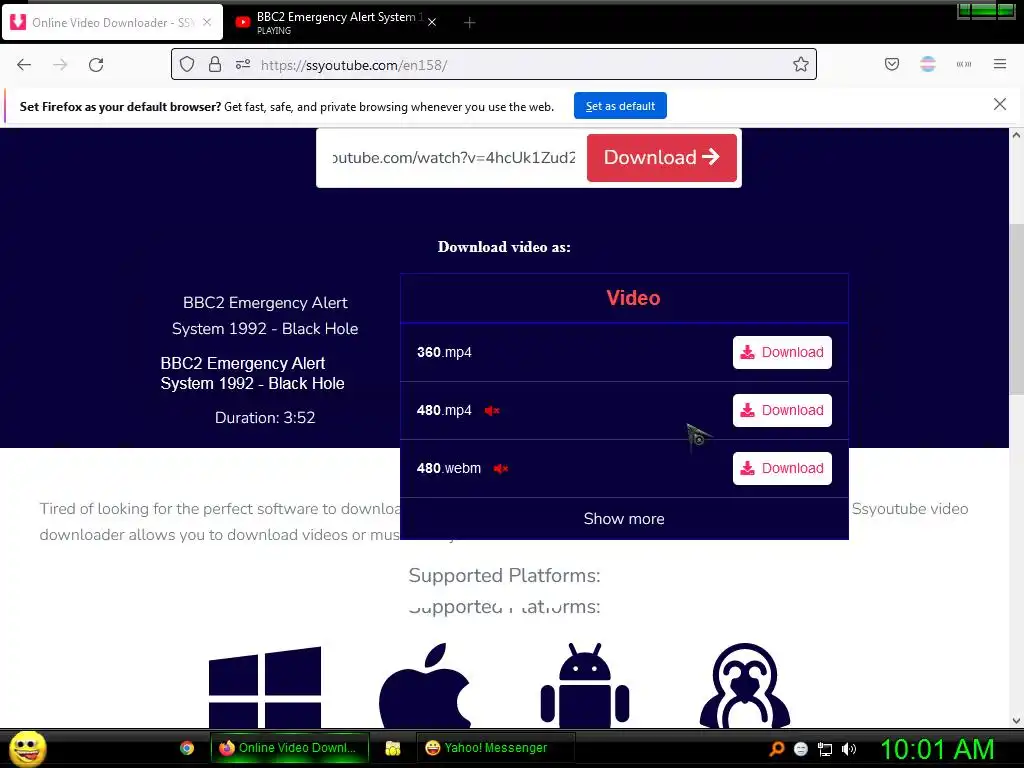
Task: Click the search magnifier tray icon
Action: click(x=776, y=749)
